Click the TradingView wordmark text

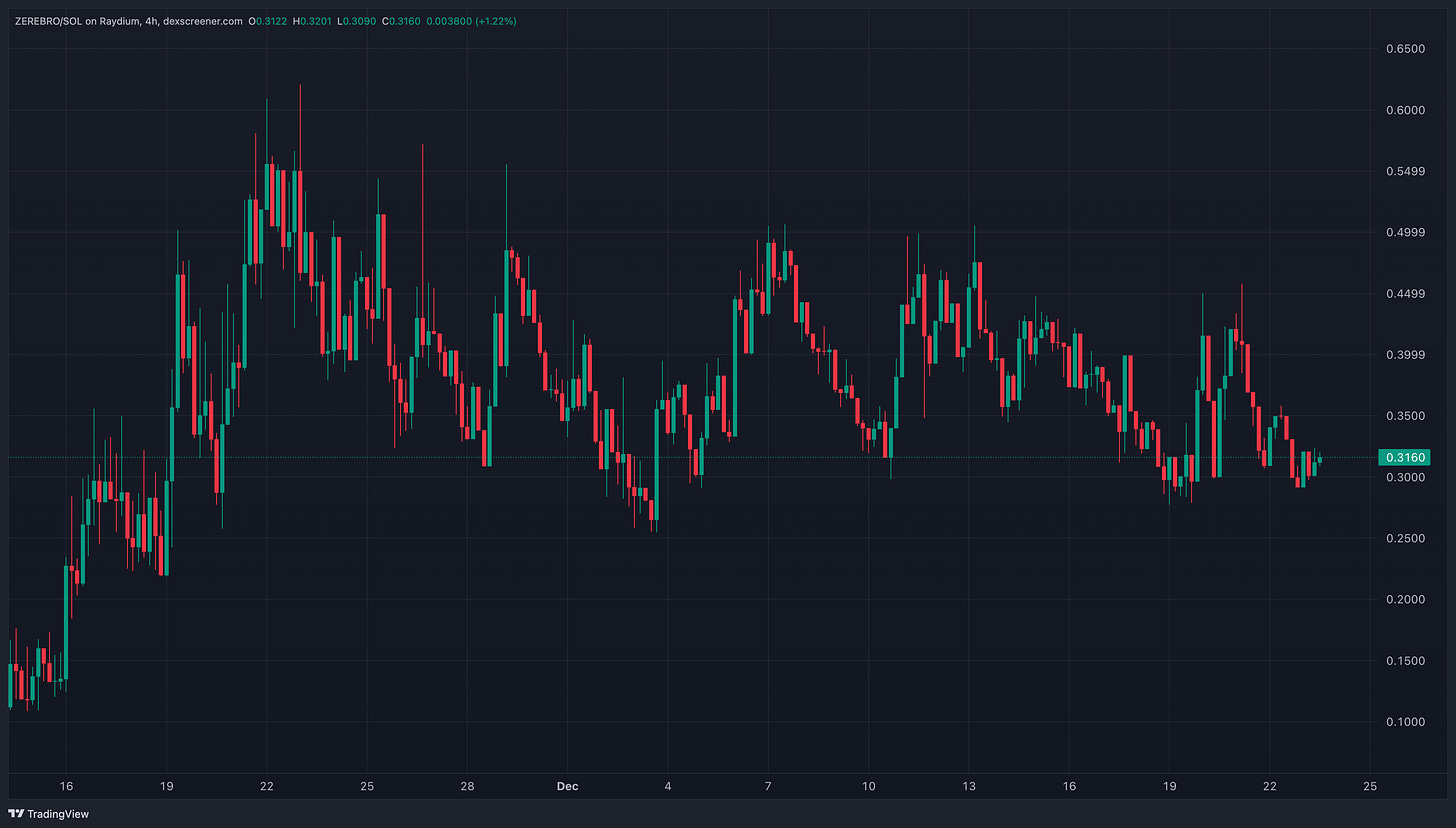click(60, 814)
